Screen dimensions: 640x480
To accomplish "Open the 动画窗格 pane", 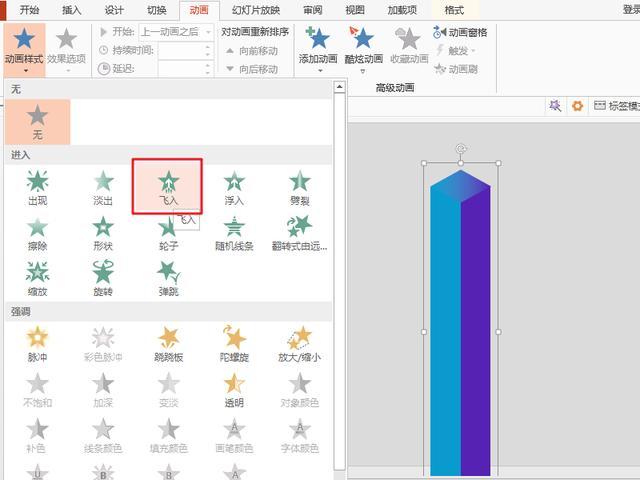I will pyautogui.click(x=460, y=32).
